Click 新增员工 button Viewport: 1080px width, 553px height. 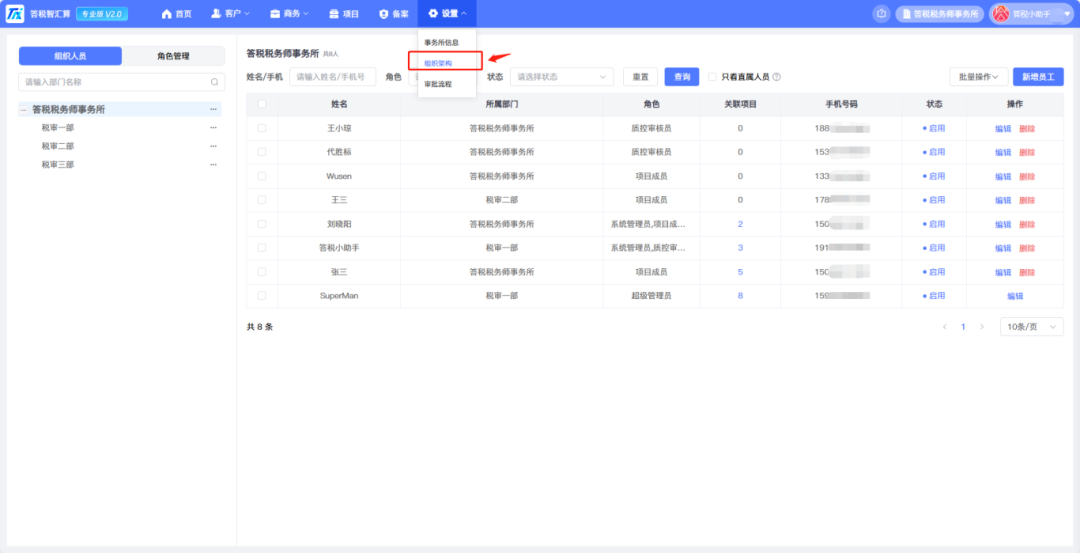1038,76
